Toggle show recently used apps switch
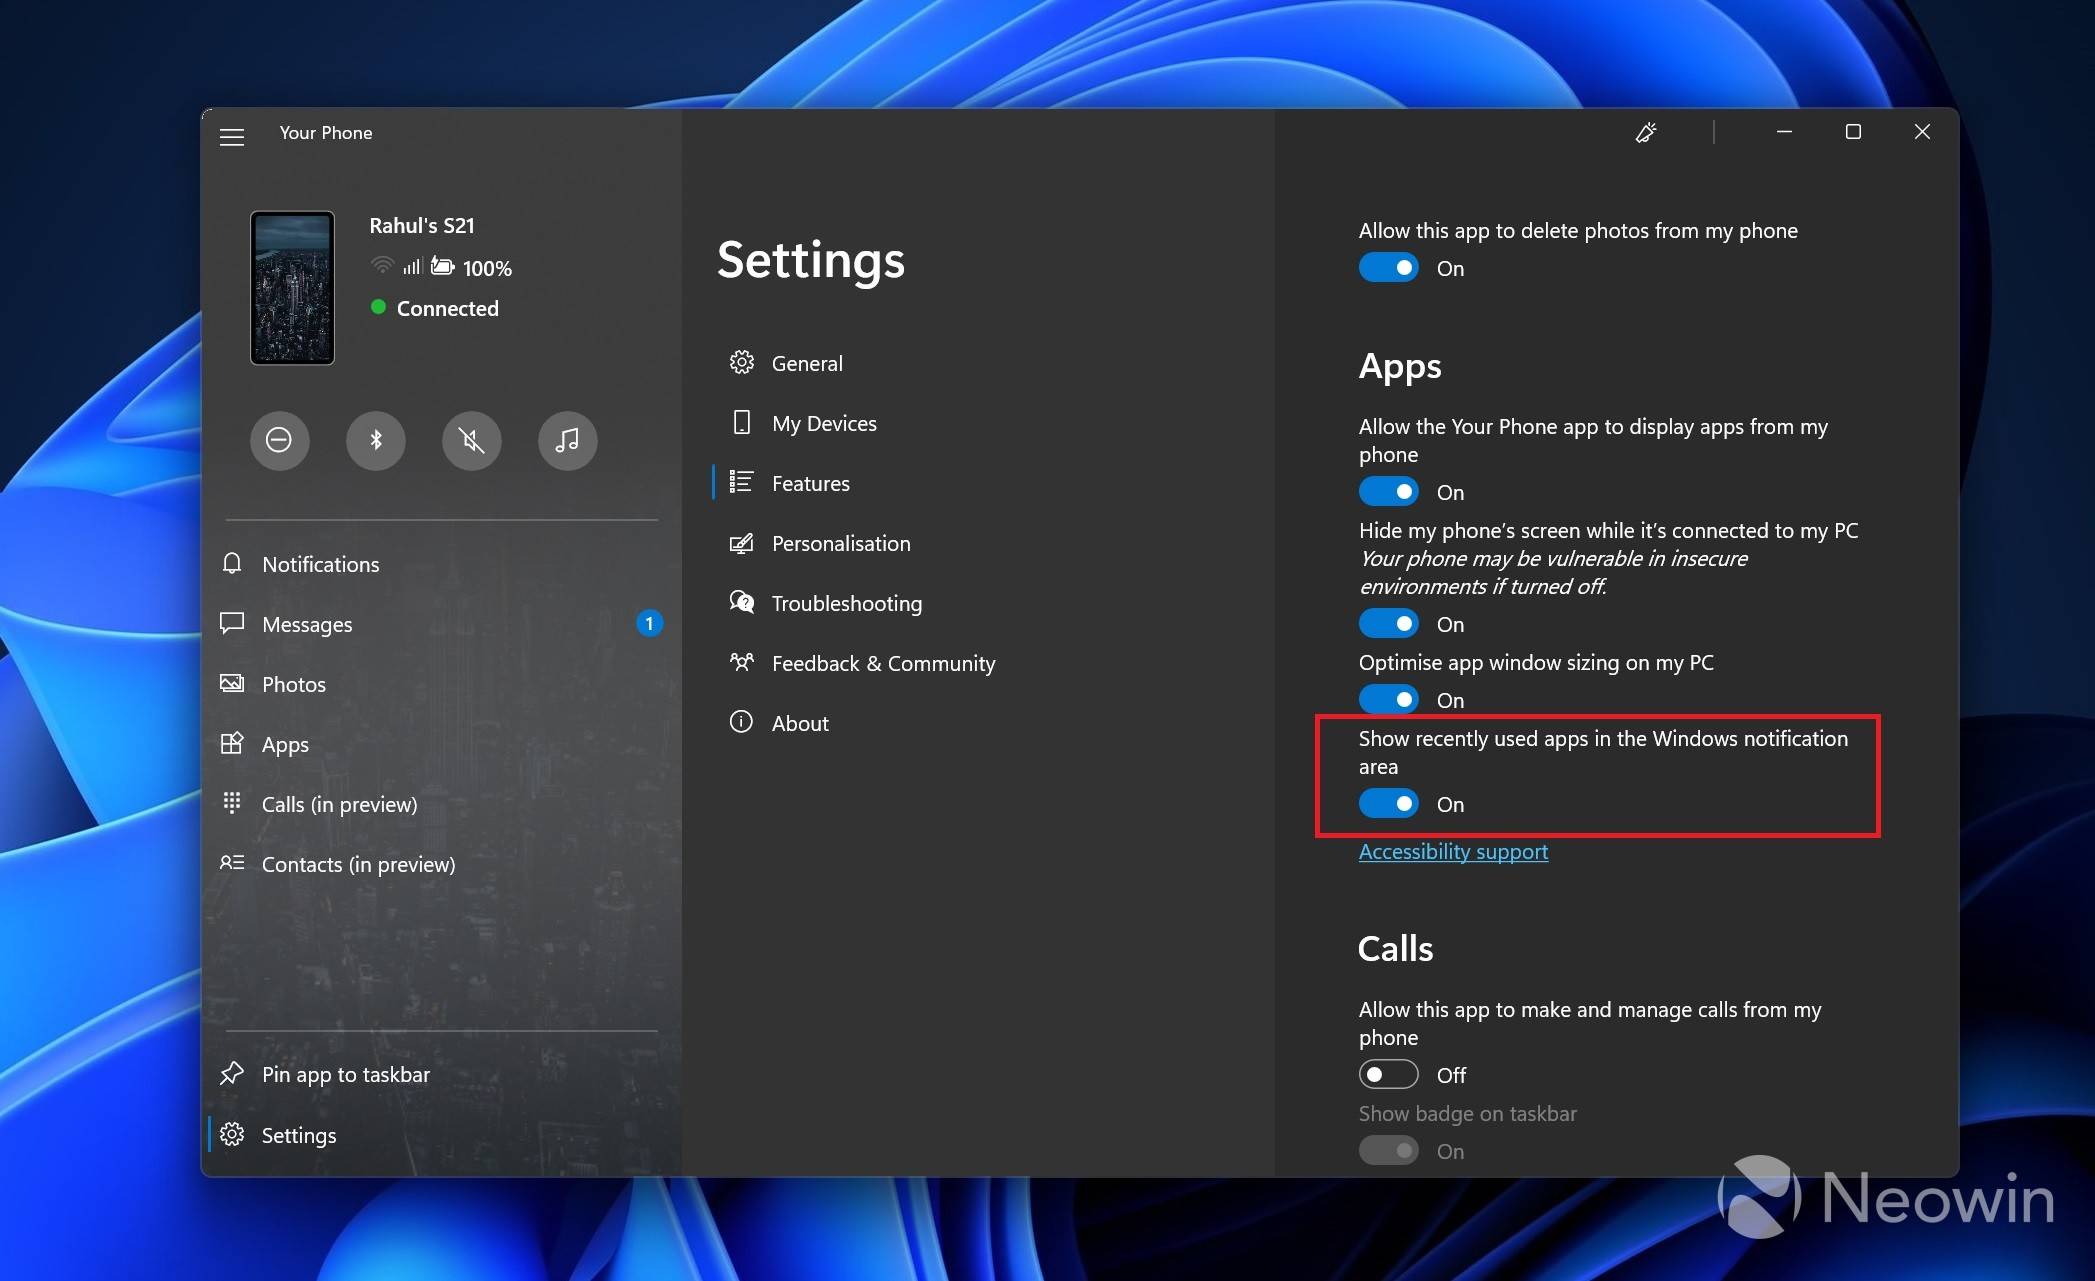Screen dimensions: 2095x1281 click(1388, 804)
